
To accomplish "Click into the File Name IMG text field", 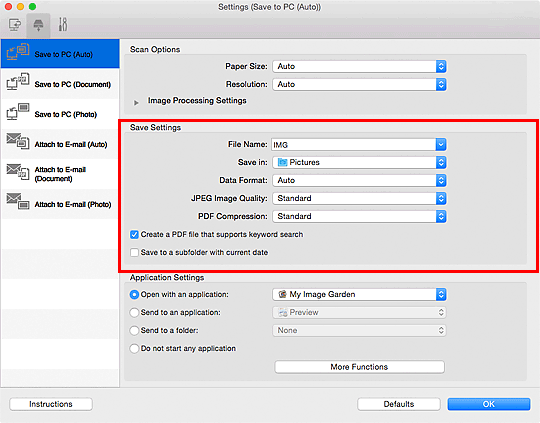I will tap(353, 145).
